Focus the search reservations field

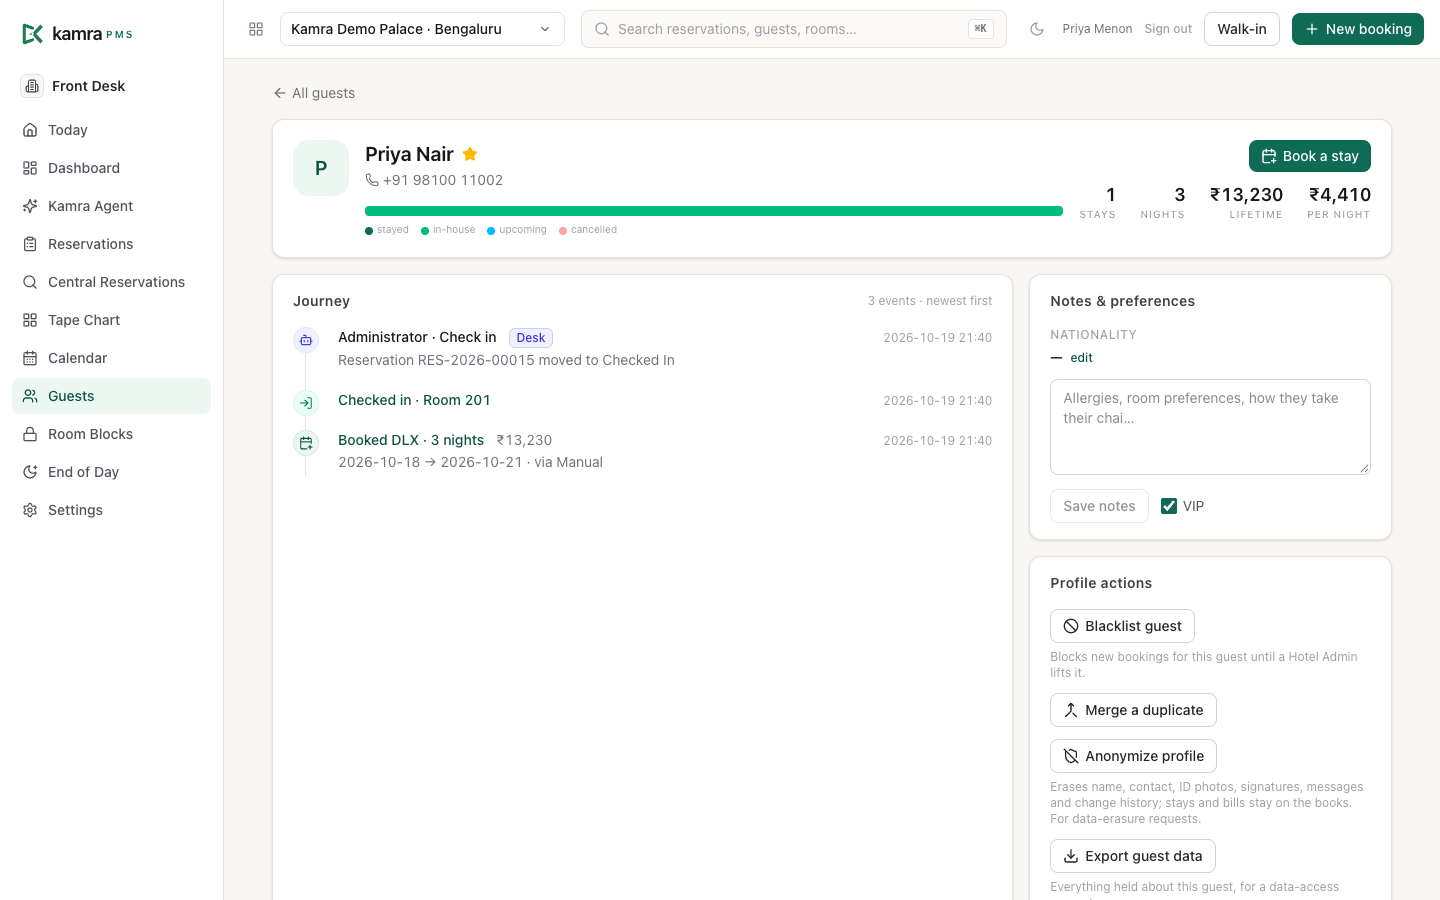coord(794,29)
